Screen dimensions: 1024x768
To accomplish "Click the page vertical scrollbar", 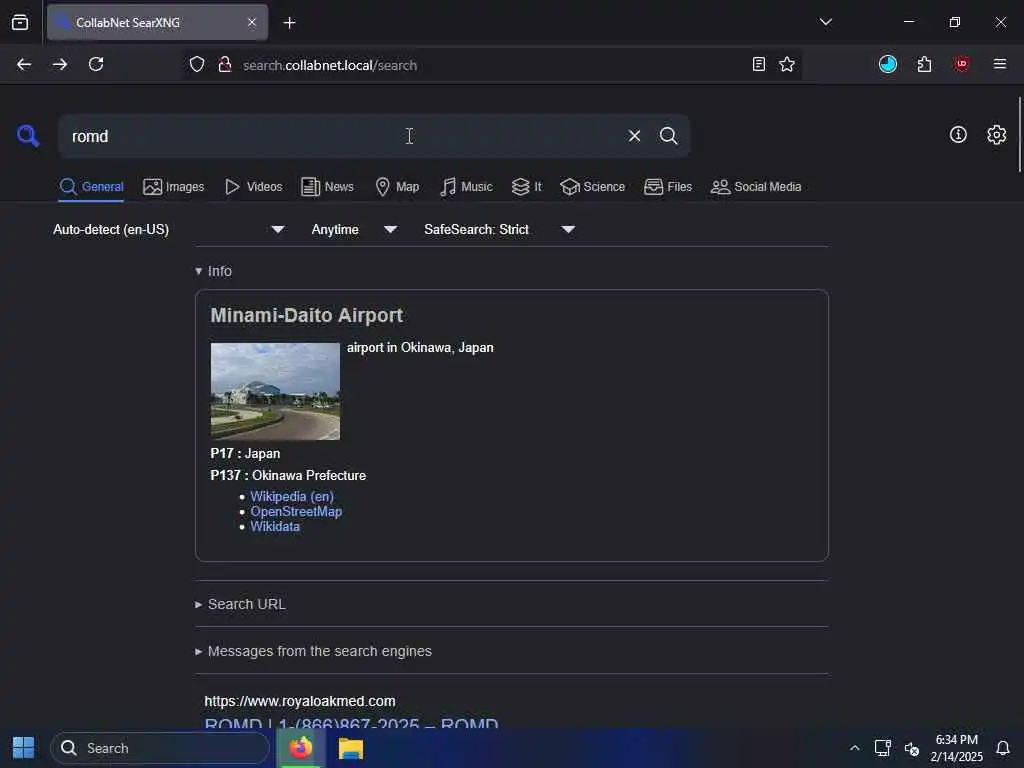I will (x=1019, y=135).
